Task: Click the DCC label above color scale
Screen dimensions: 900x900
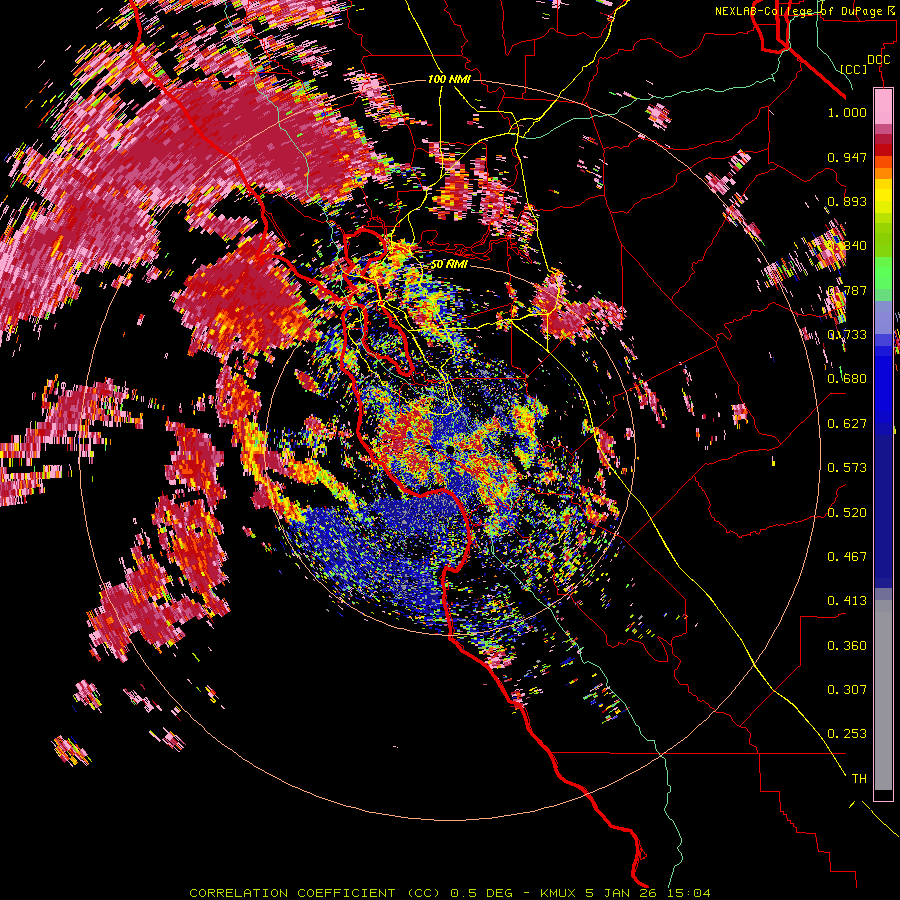Action: [878, 60]
